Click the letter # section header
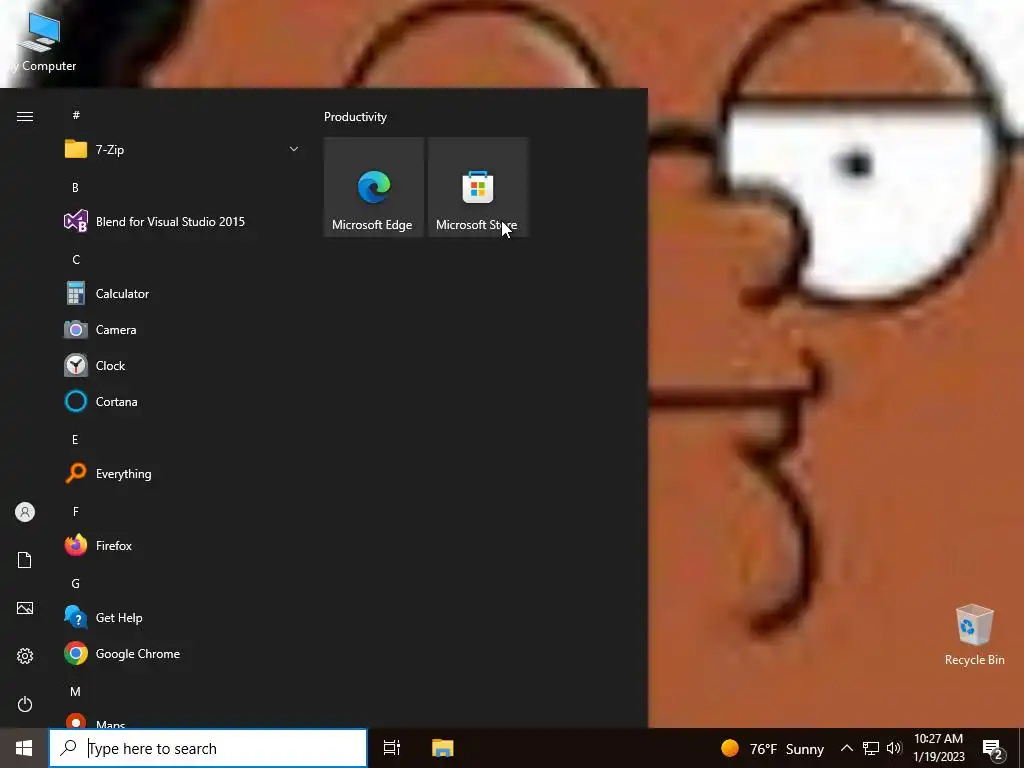This screenshot has width=1024, height=768. point(76,115)
